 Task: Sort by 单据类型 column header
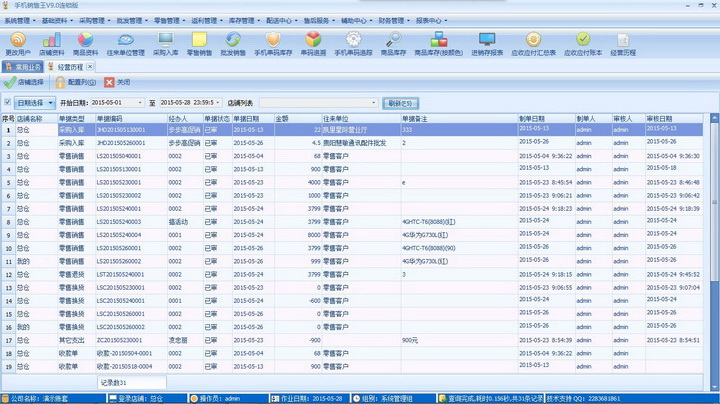[x=76, y=118]
